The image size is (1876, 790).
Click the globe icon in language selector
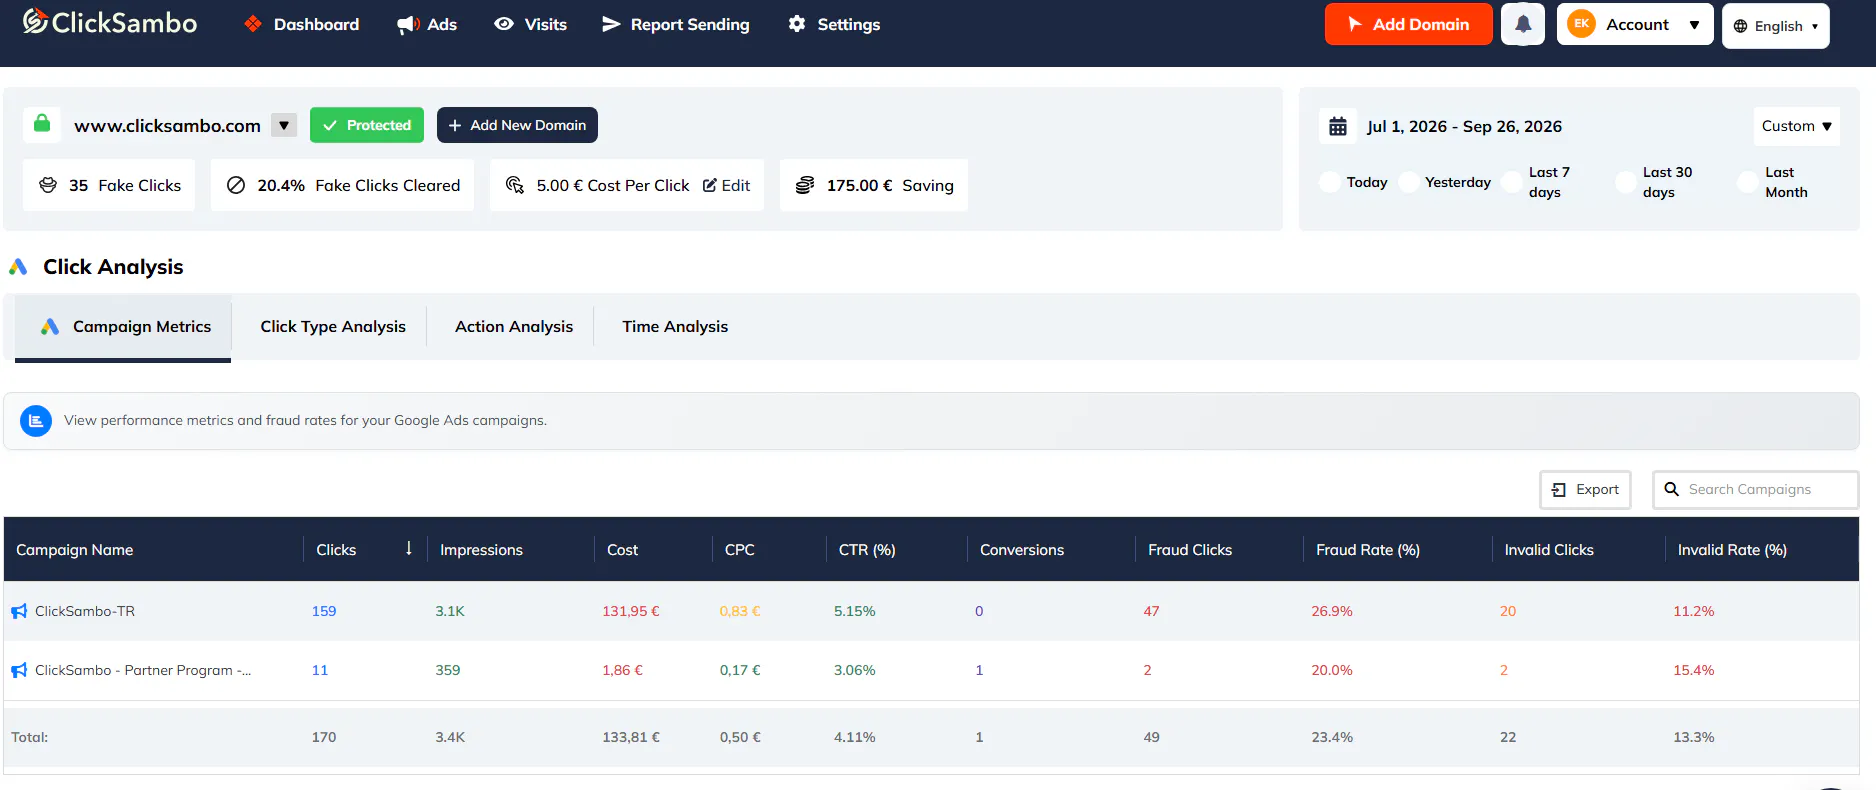click(x=1741, y=26)
